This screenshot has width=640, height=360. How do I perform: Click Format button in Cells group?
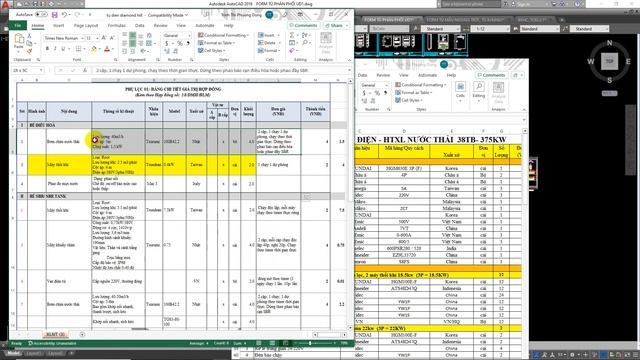pos(269,51)
